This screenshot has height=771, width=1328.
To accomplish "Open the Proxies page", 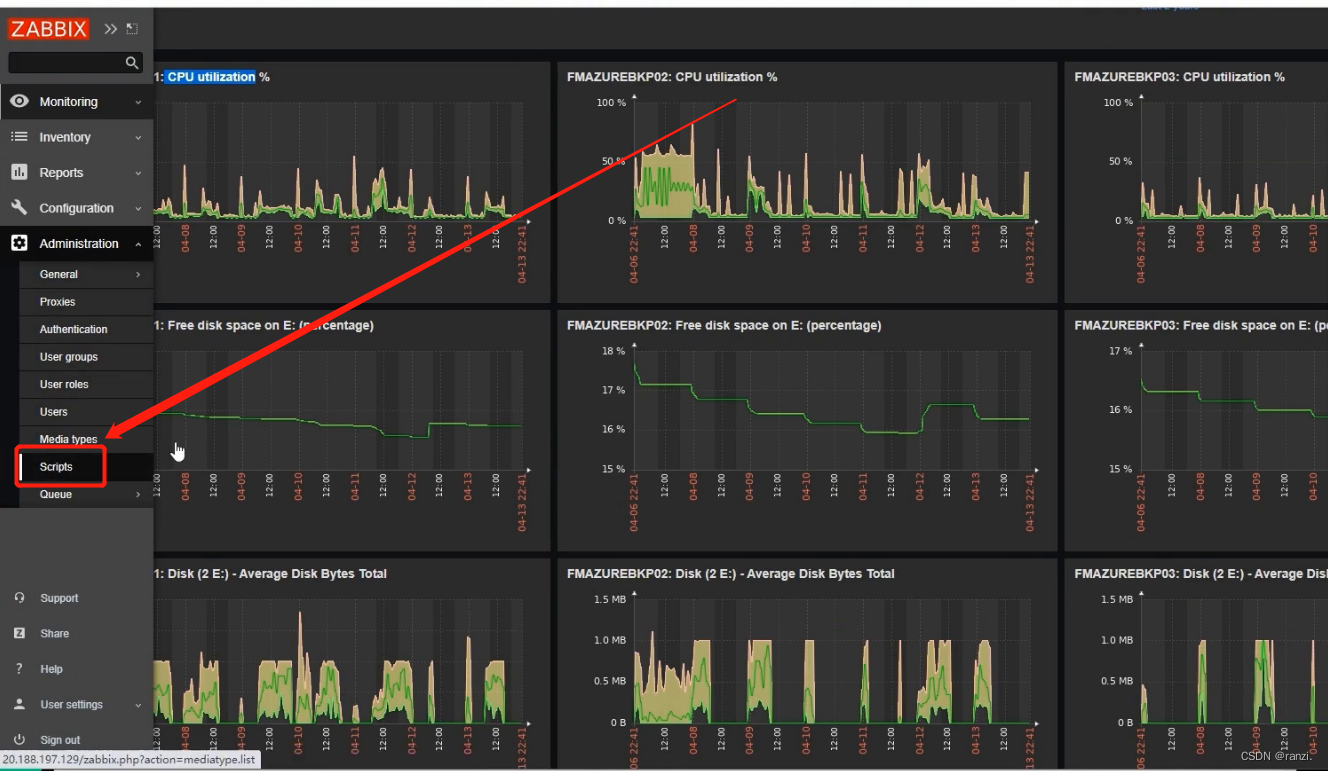I will pos(86,302).
